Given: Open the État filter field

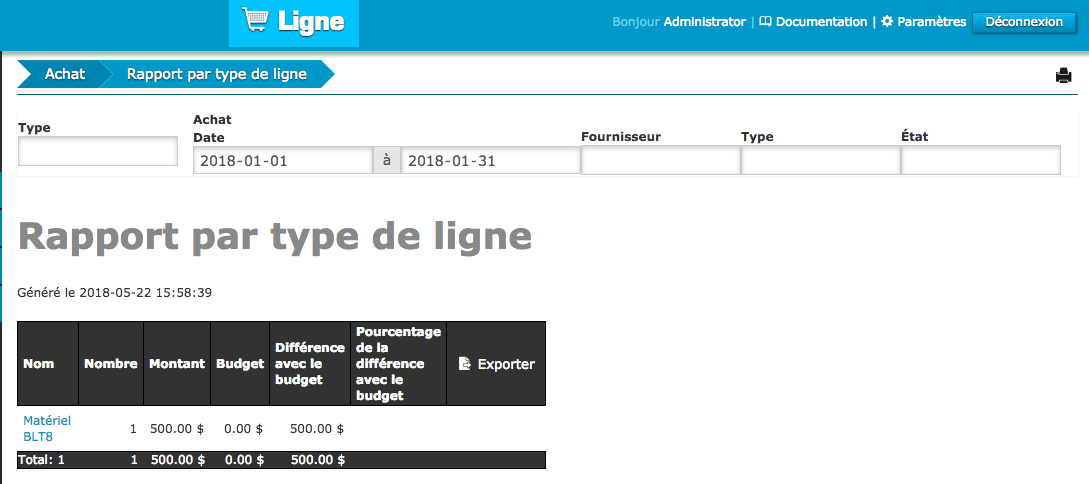Looking at the screenshot, I should pos(980,160).
